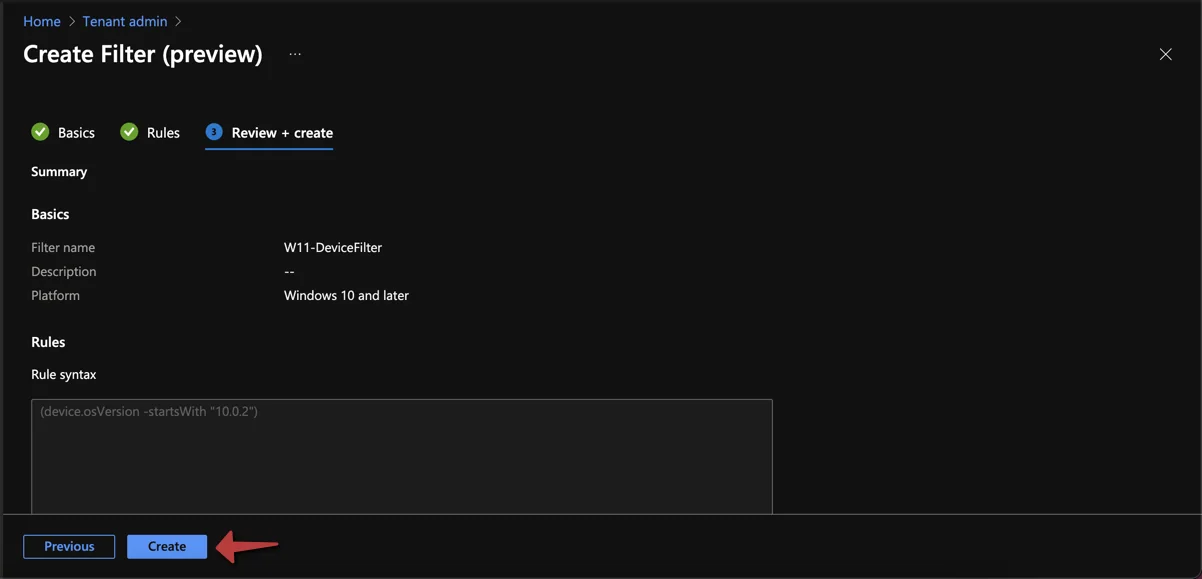Screen dimensions: 1202x579
Task: Go back with the Previous button
Action: point(69,546)
